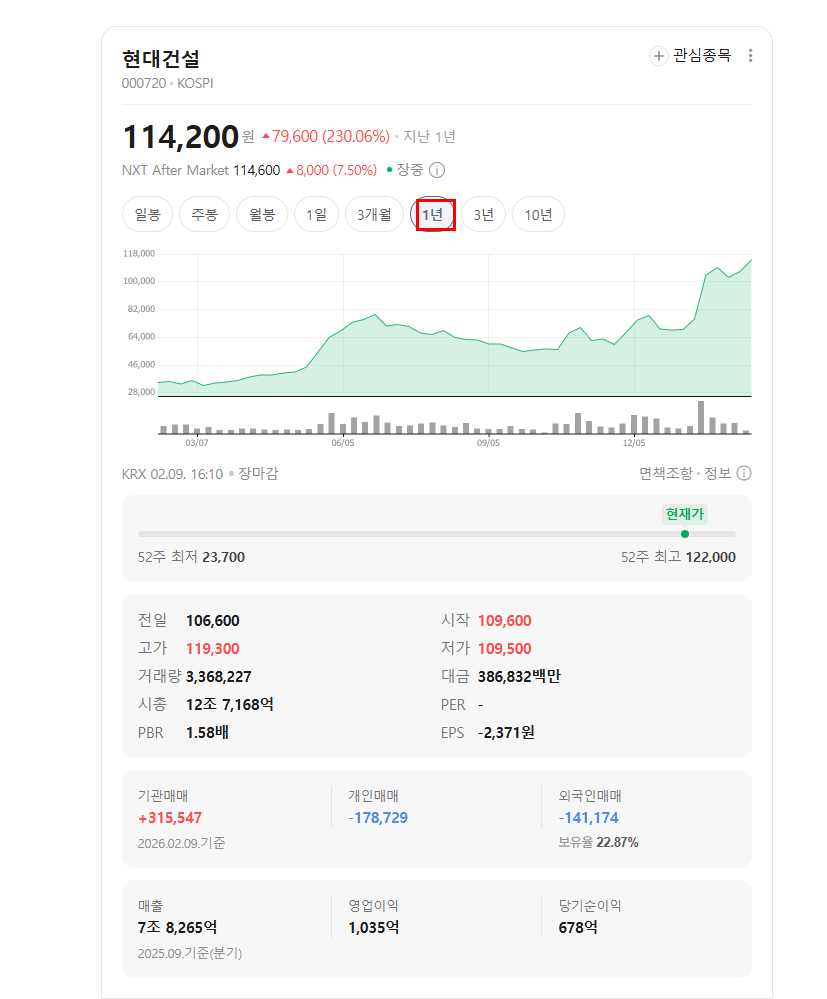The width and height of the screenshot is (827, 999).
Task: Select the 주봉 chart tab
Action: [205, 215]
